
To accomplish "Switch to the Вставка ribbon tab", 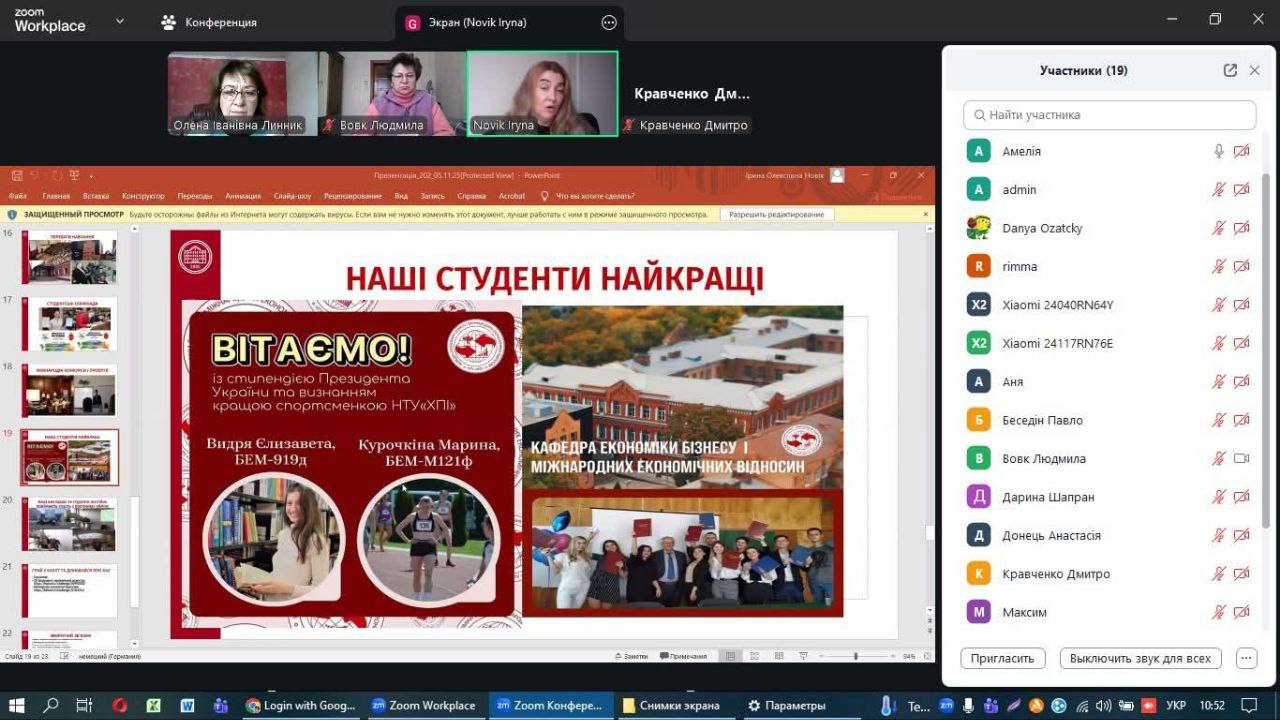I will click(x=96, y=196).
